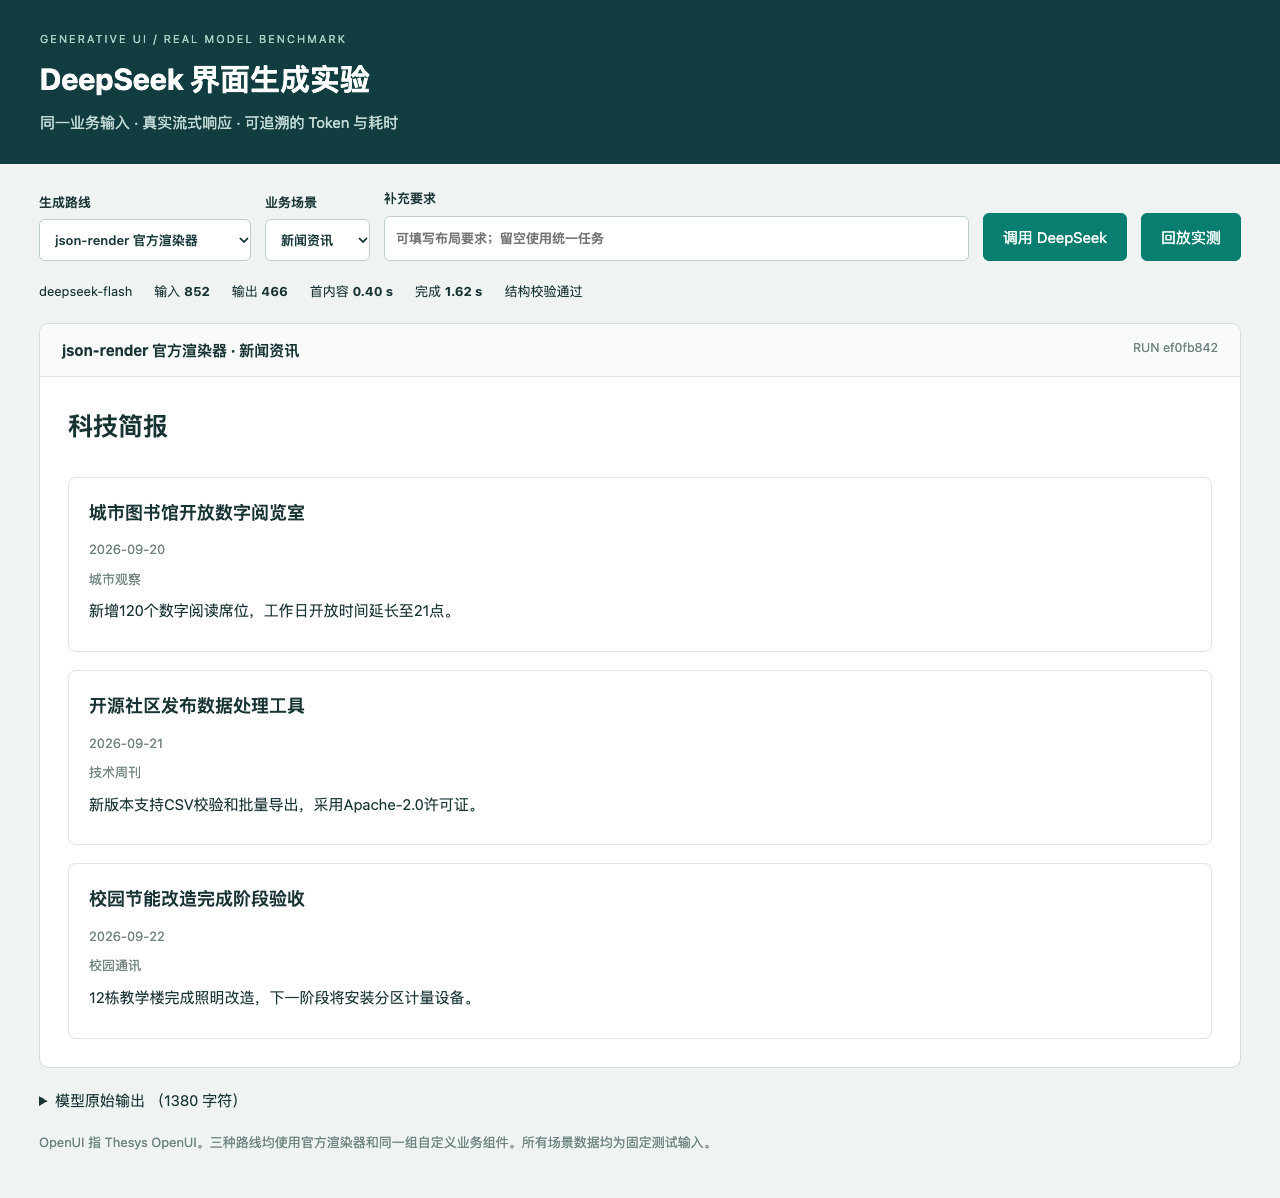Click the 技术周刊 source label

(x=115, y=773)
